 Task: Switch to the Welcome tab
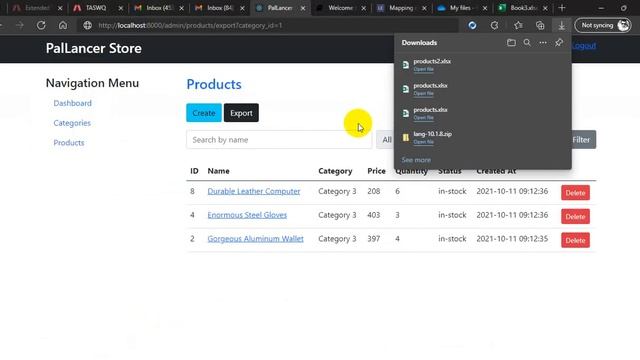point(340,8)
